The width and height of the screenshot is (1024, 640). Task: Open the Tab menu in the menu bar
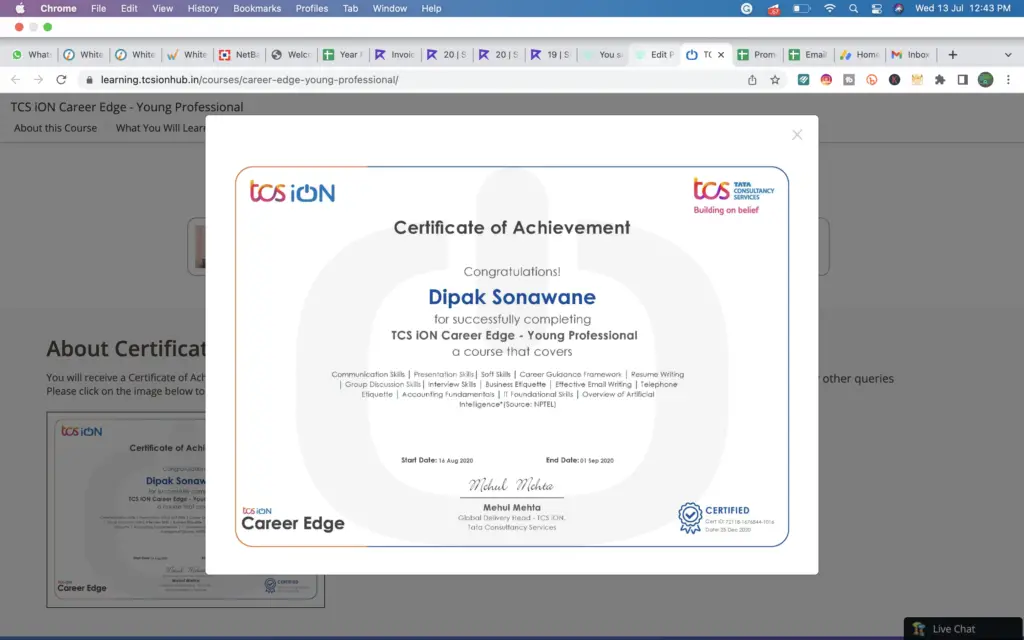click(x=351, y=8)
